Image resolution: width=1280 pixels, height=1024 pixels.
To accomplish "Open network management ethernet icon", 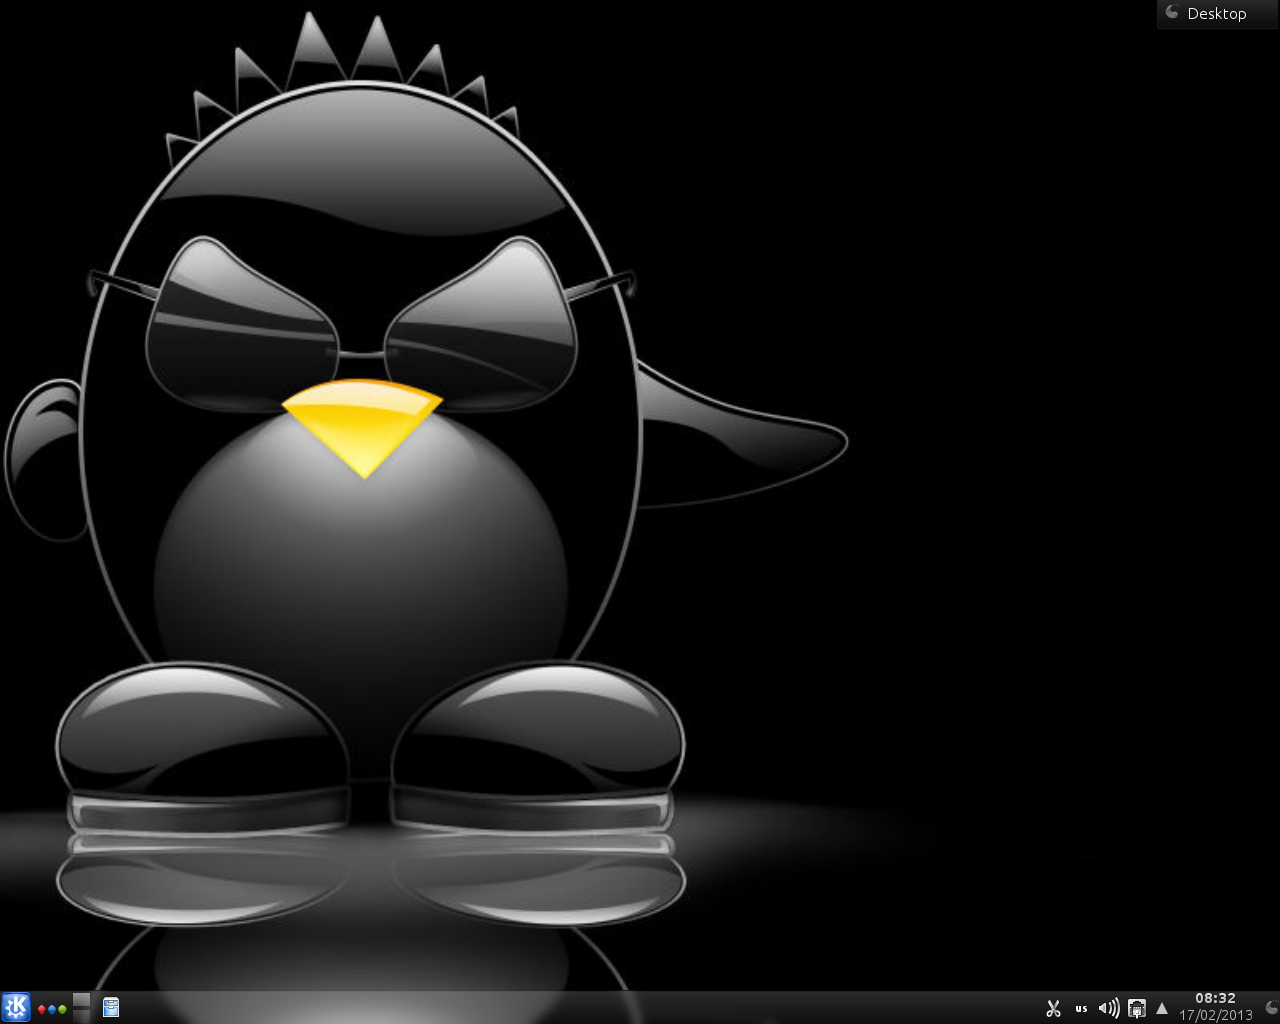I will pyautogui.click(x=1137, y=1008).
